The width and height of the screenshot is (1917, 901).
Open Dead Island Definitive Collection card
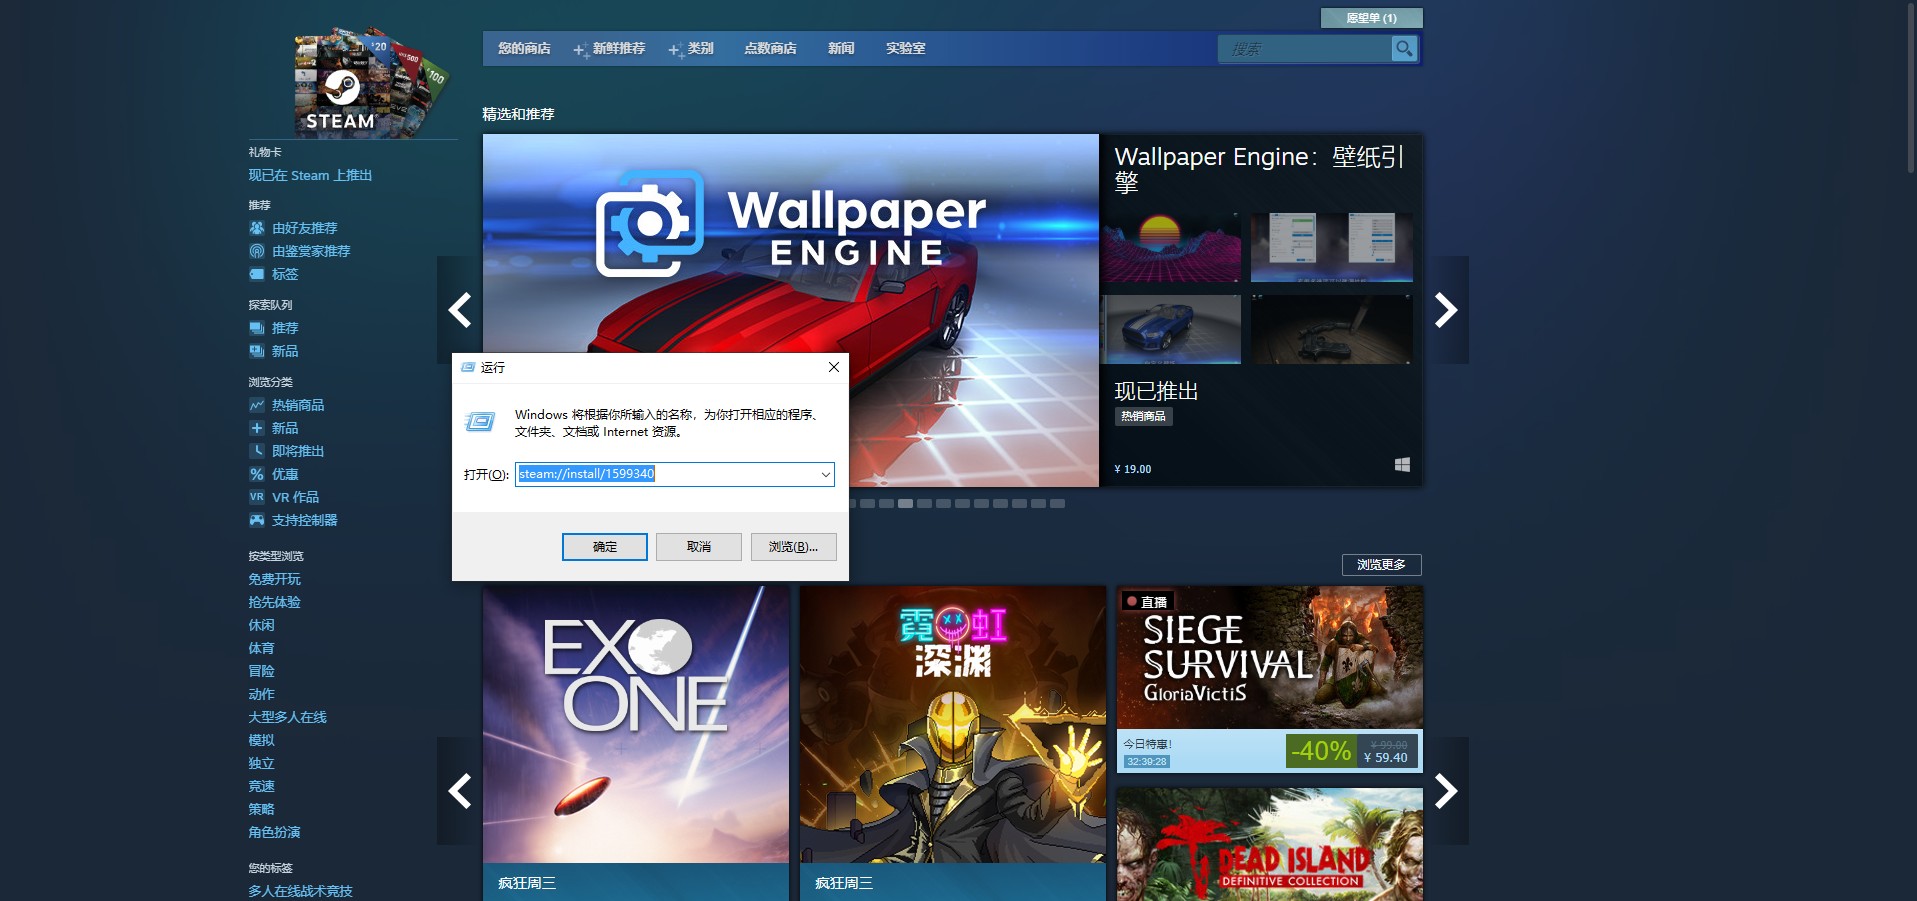click(1270, 844)
